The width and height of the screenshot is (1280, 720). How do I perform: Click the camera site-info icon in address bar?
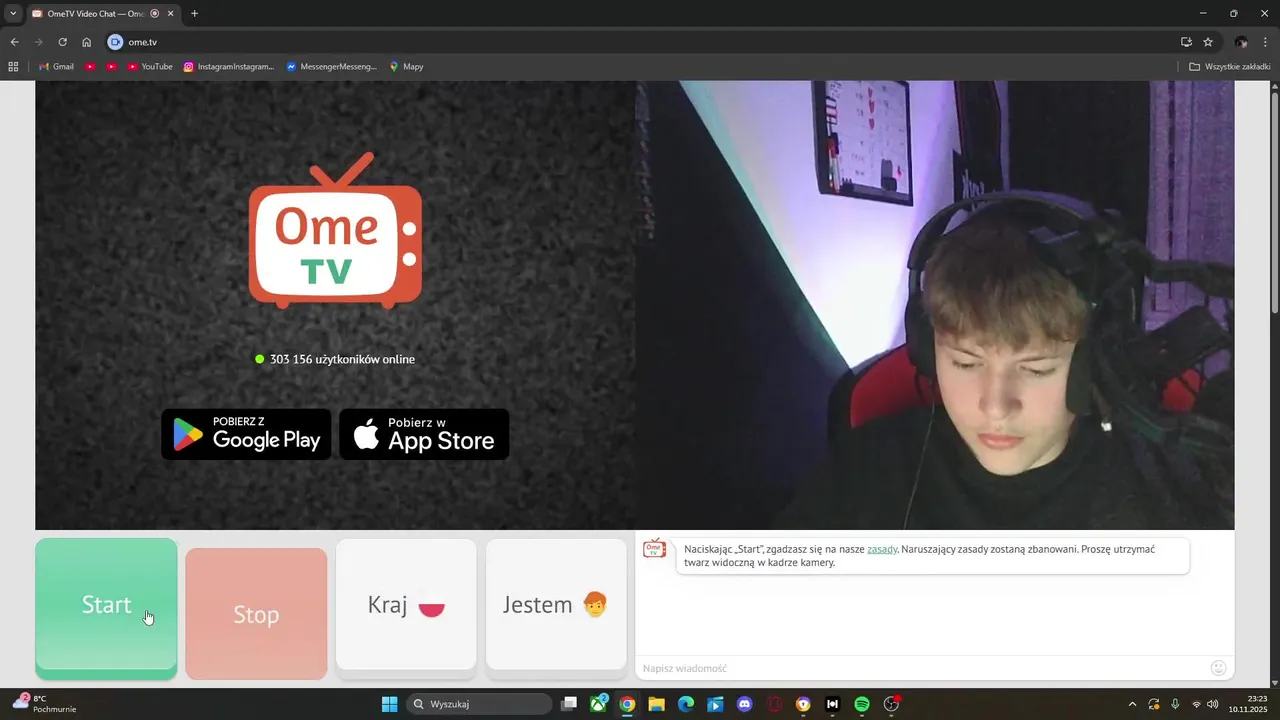coord(115,42)
